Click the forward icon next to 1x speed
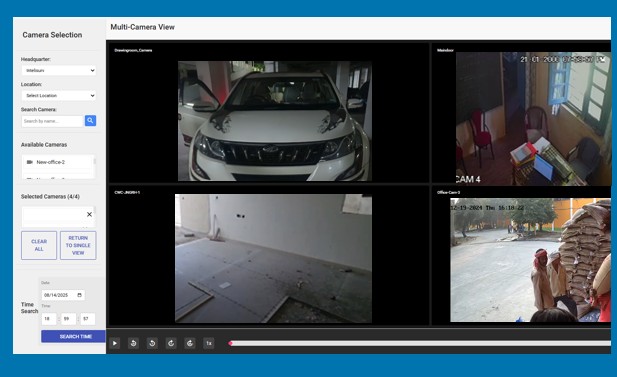617x377 pixels. [190, 343]
